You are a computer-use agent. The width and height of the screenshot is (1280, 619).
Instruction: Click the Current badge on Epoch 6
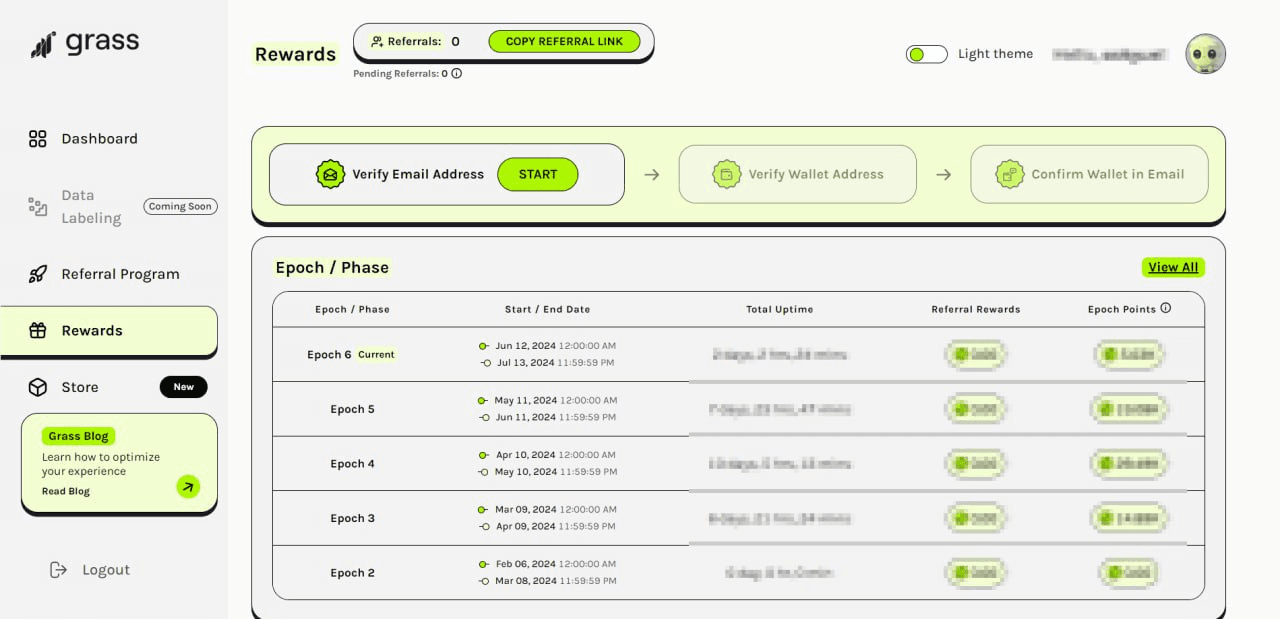[x=376, y=355]
